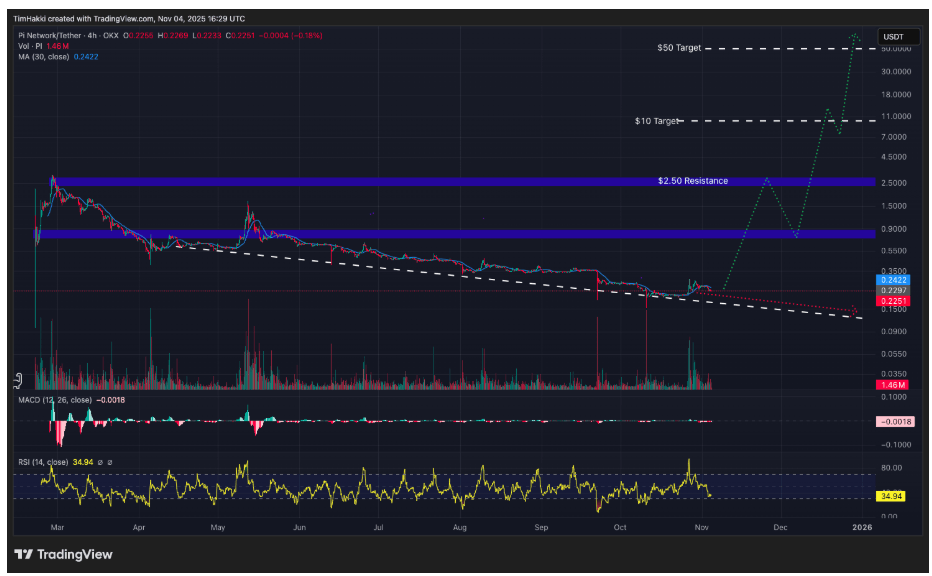Click the Jul date label on time axis
Viewport: 932px width, 576px height.
(x=378, y=527)
